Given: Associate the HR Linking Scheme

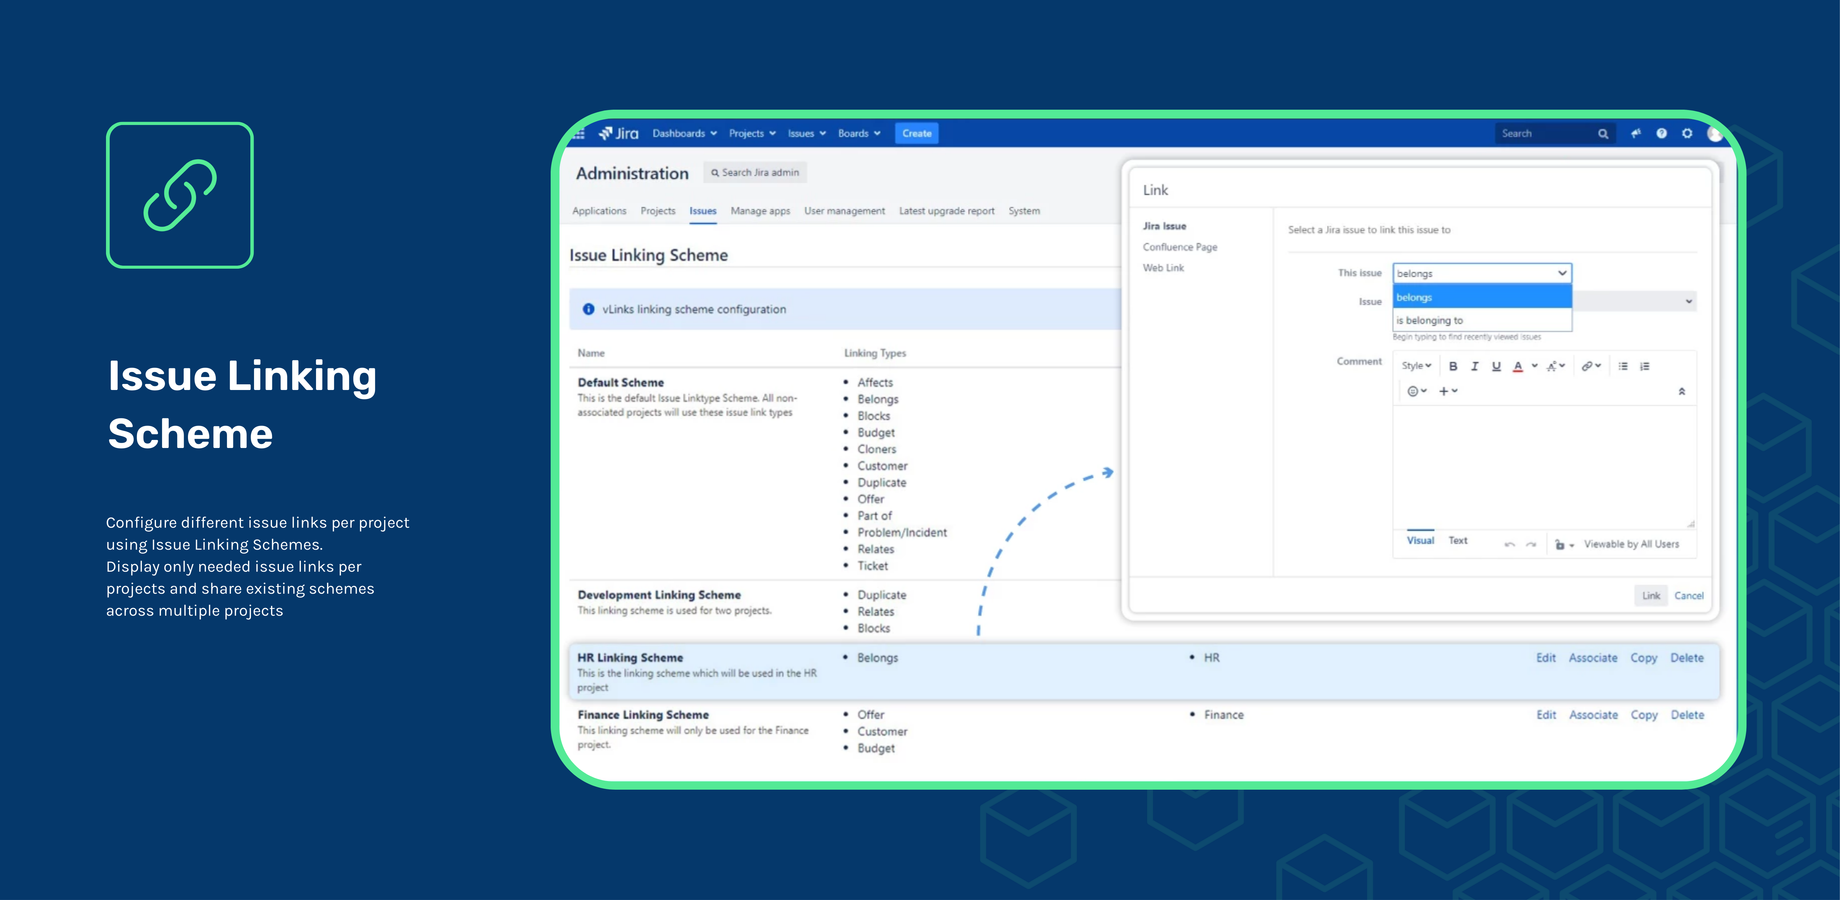Looking at the screenshot, I should [x=1593, y=658].
